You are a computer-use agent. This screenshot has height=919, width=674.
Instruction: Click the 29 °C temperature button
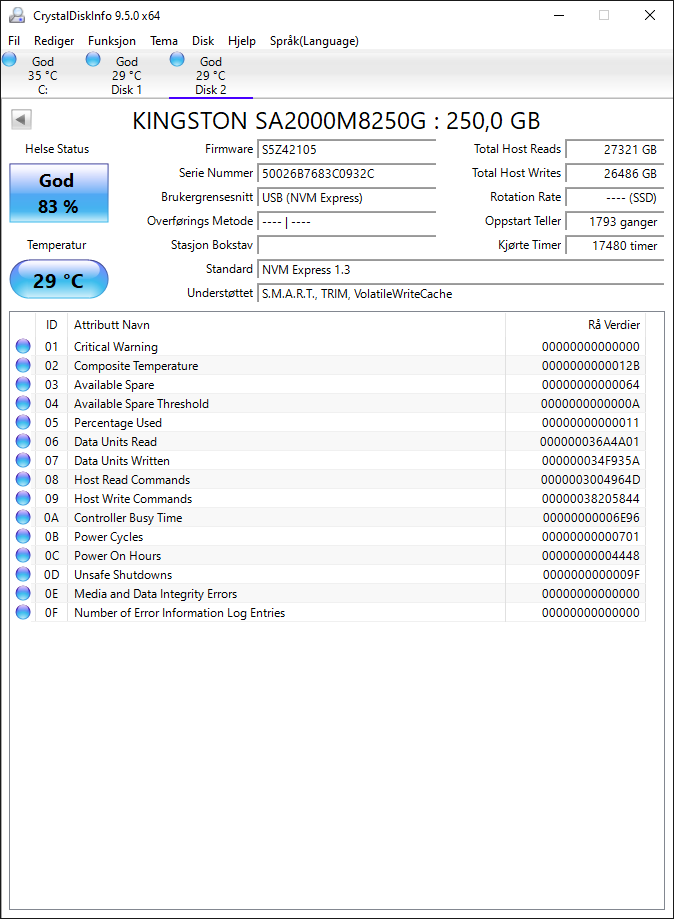point(59,280)
